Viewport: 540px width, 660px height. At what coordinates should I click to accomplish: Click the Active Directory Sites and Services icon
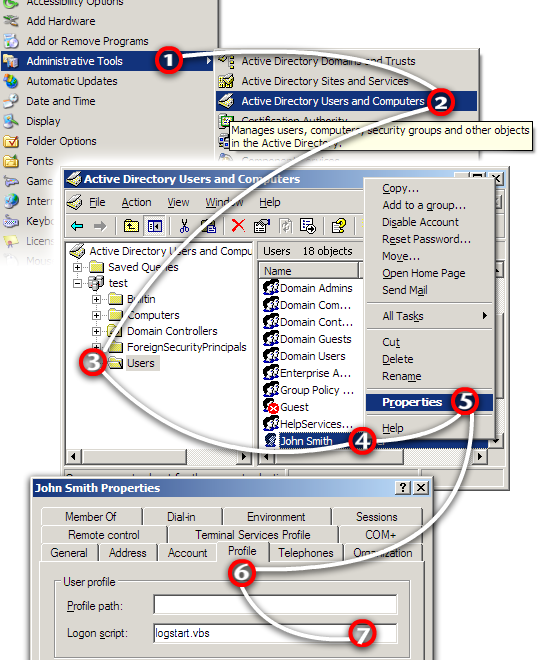point(226,81)
